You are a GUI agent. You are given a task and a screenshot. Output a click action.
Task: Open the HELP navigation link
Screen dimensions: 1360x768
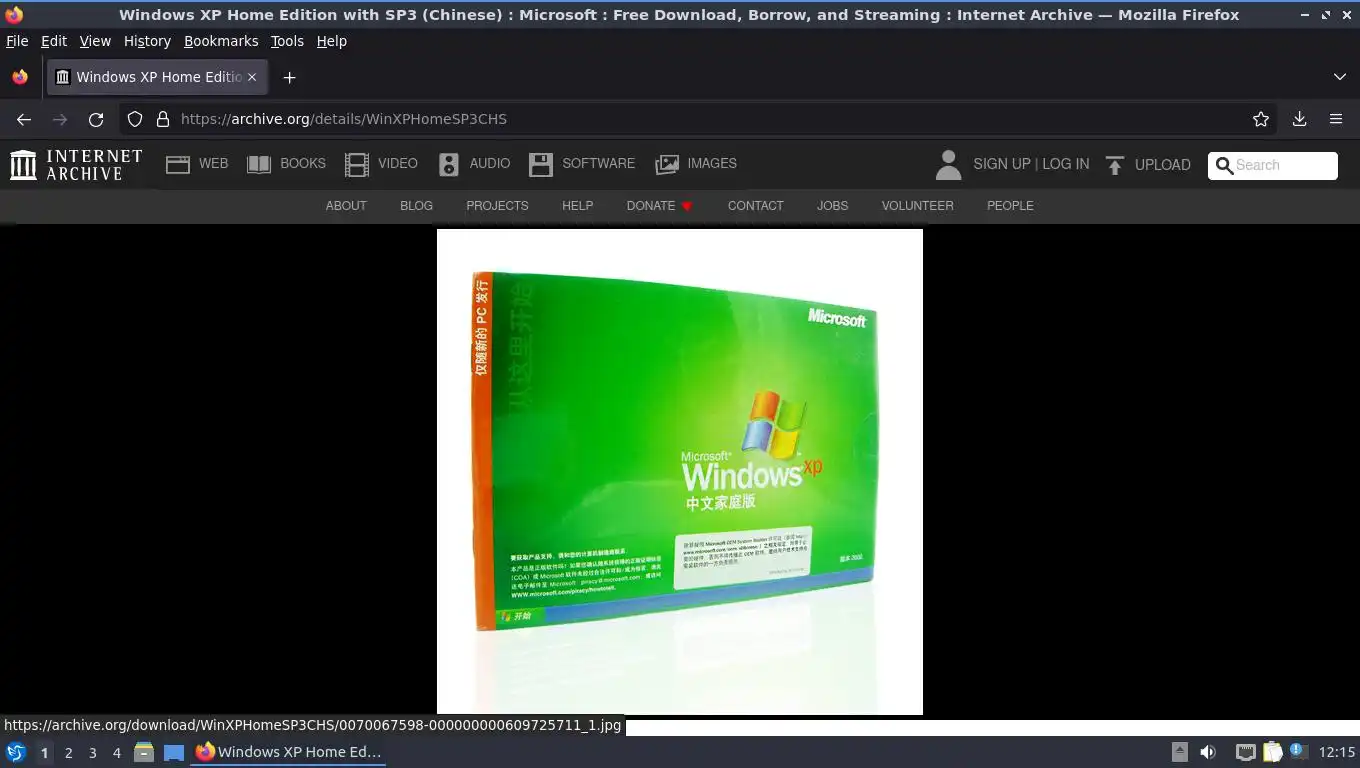pyautogui.click(x=577, y=206)
